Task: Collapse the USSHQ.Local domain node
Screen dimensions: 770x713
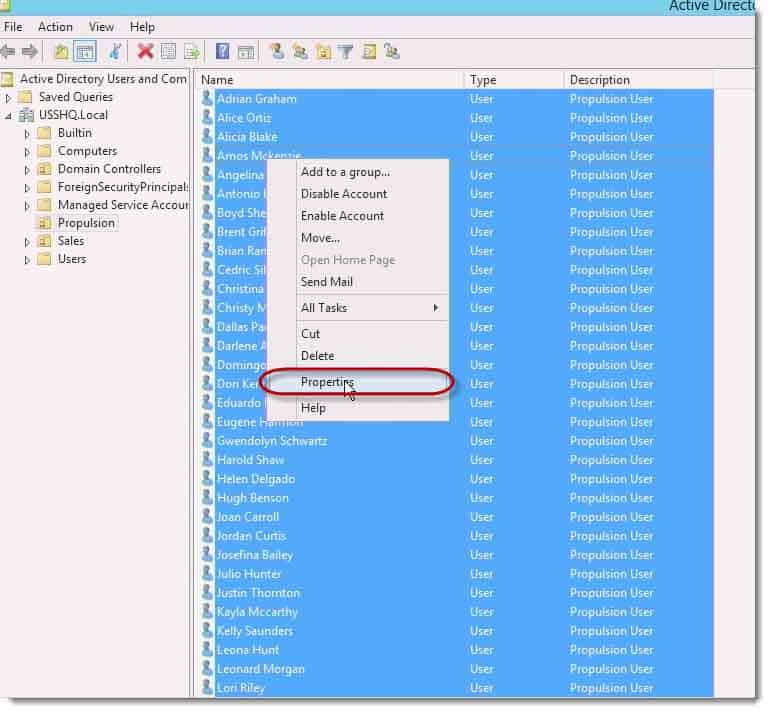Action: [x=8, y=116]
